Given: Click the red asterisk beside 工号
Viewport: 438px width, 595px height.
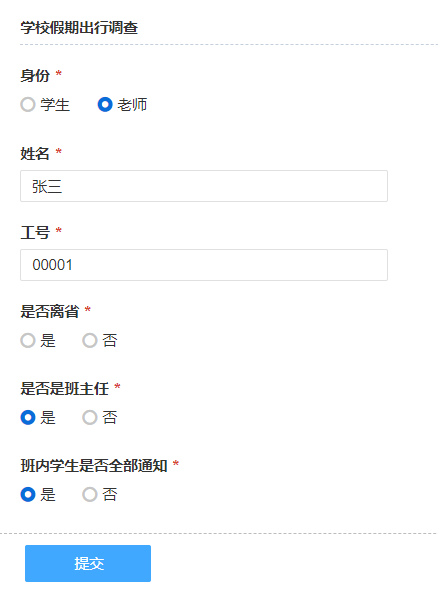Looking at the screenshot, I should (58, 230).
